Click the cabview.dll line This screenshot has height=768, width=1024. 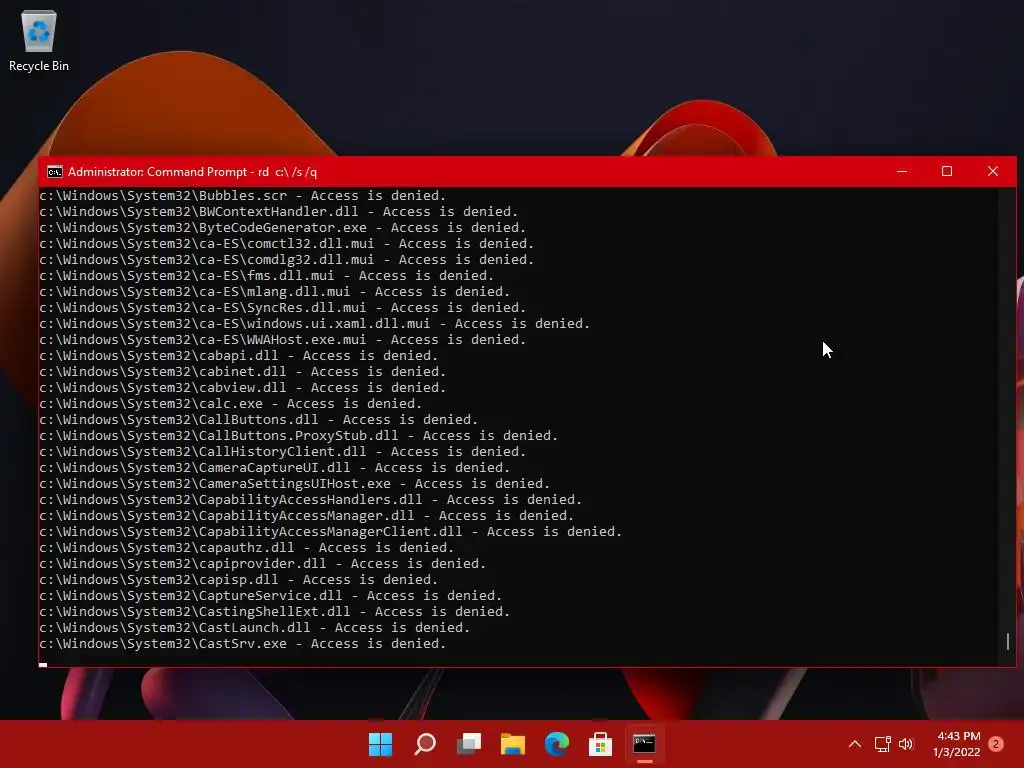pos(242,388)
